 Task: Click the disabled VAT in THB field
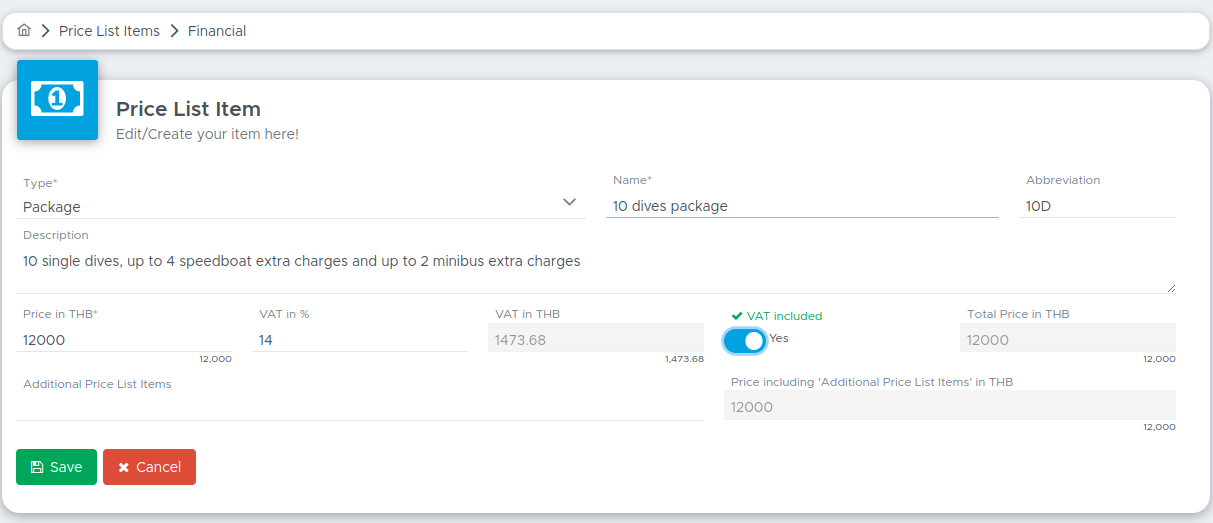point(596,338)
